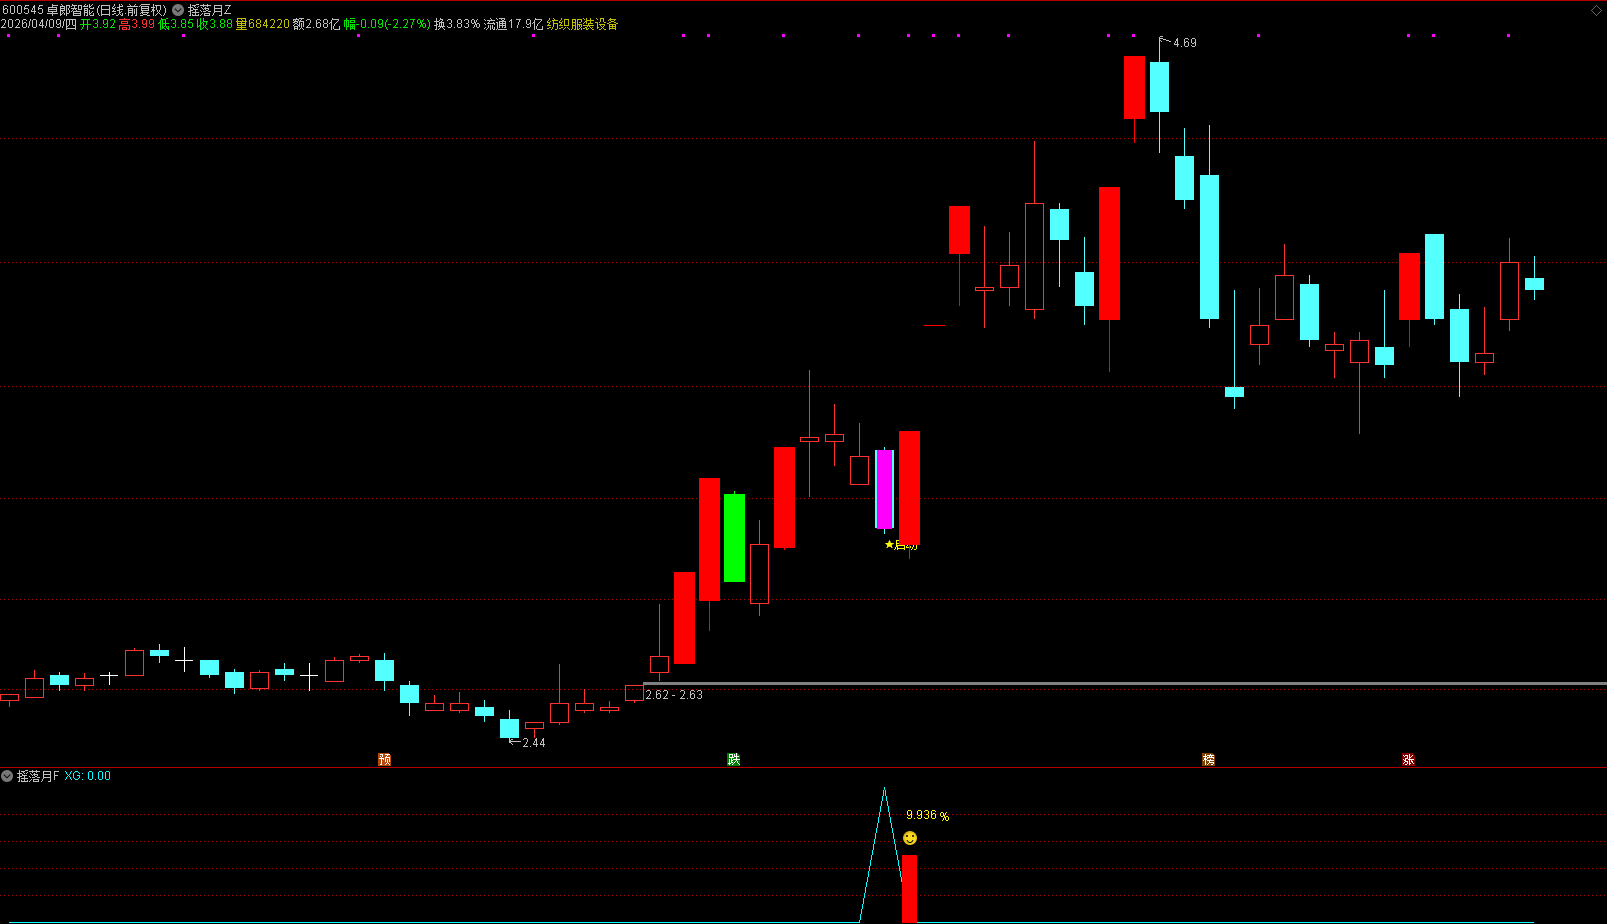
Task: Click the orange 预 marker icon on timeline
Action: [384, 760]
